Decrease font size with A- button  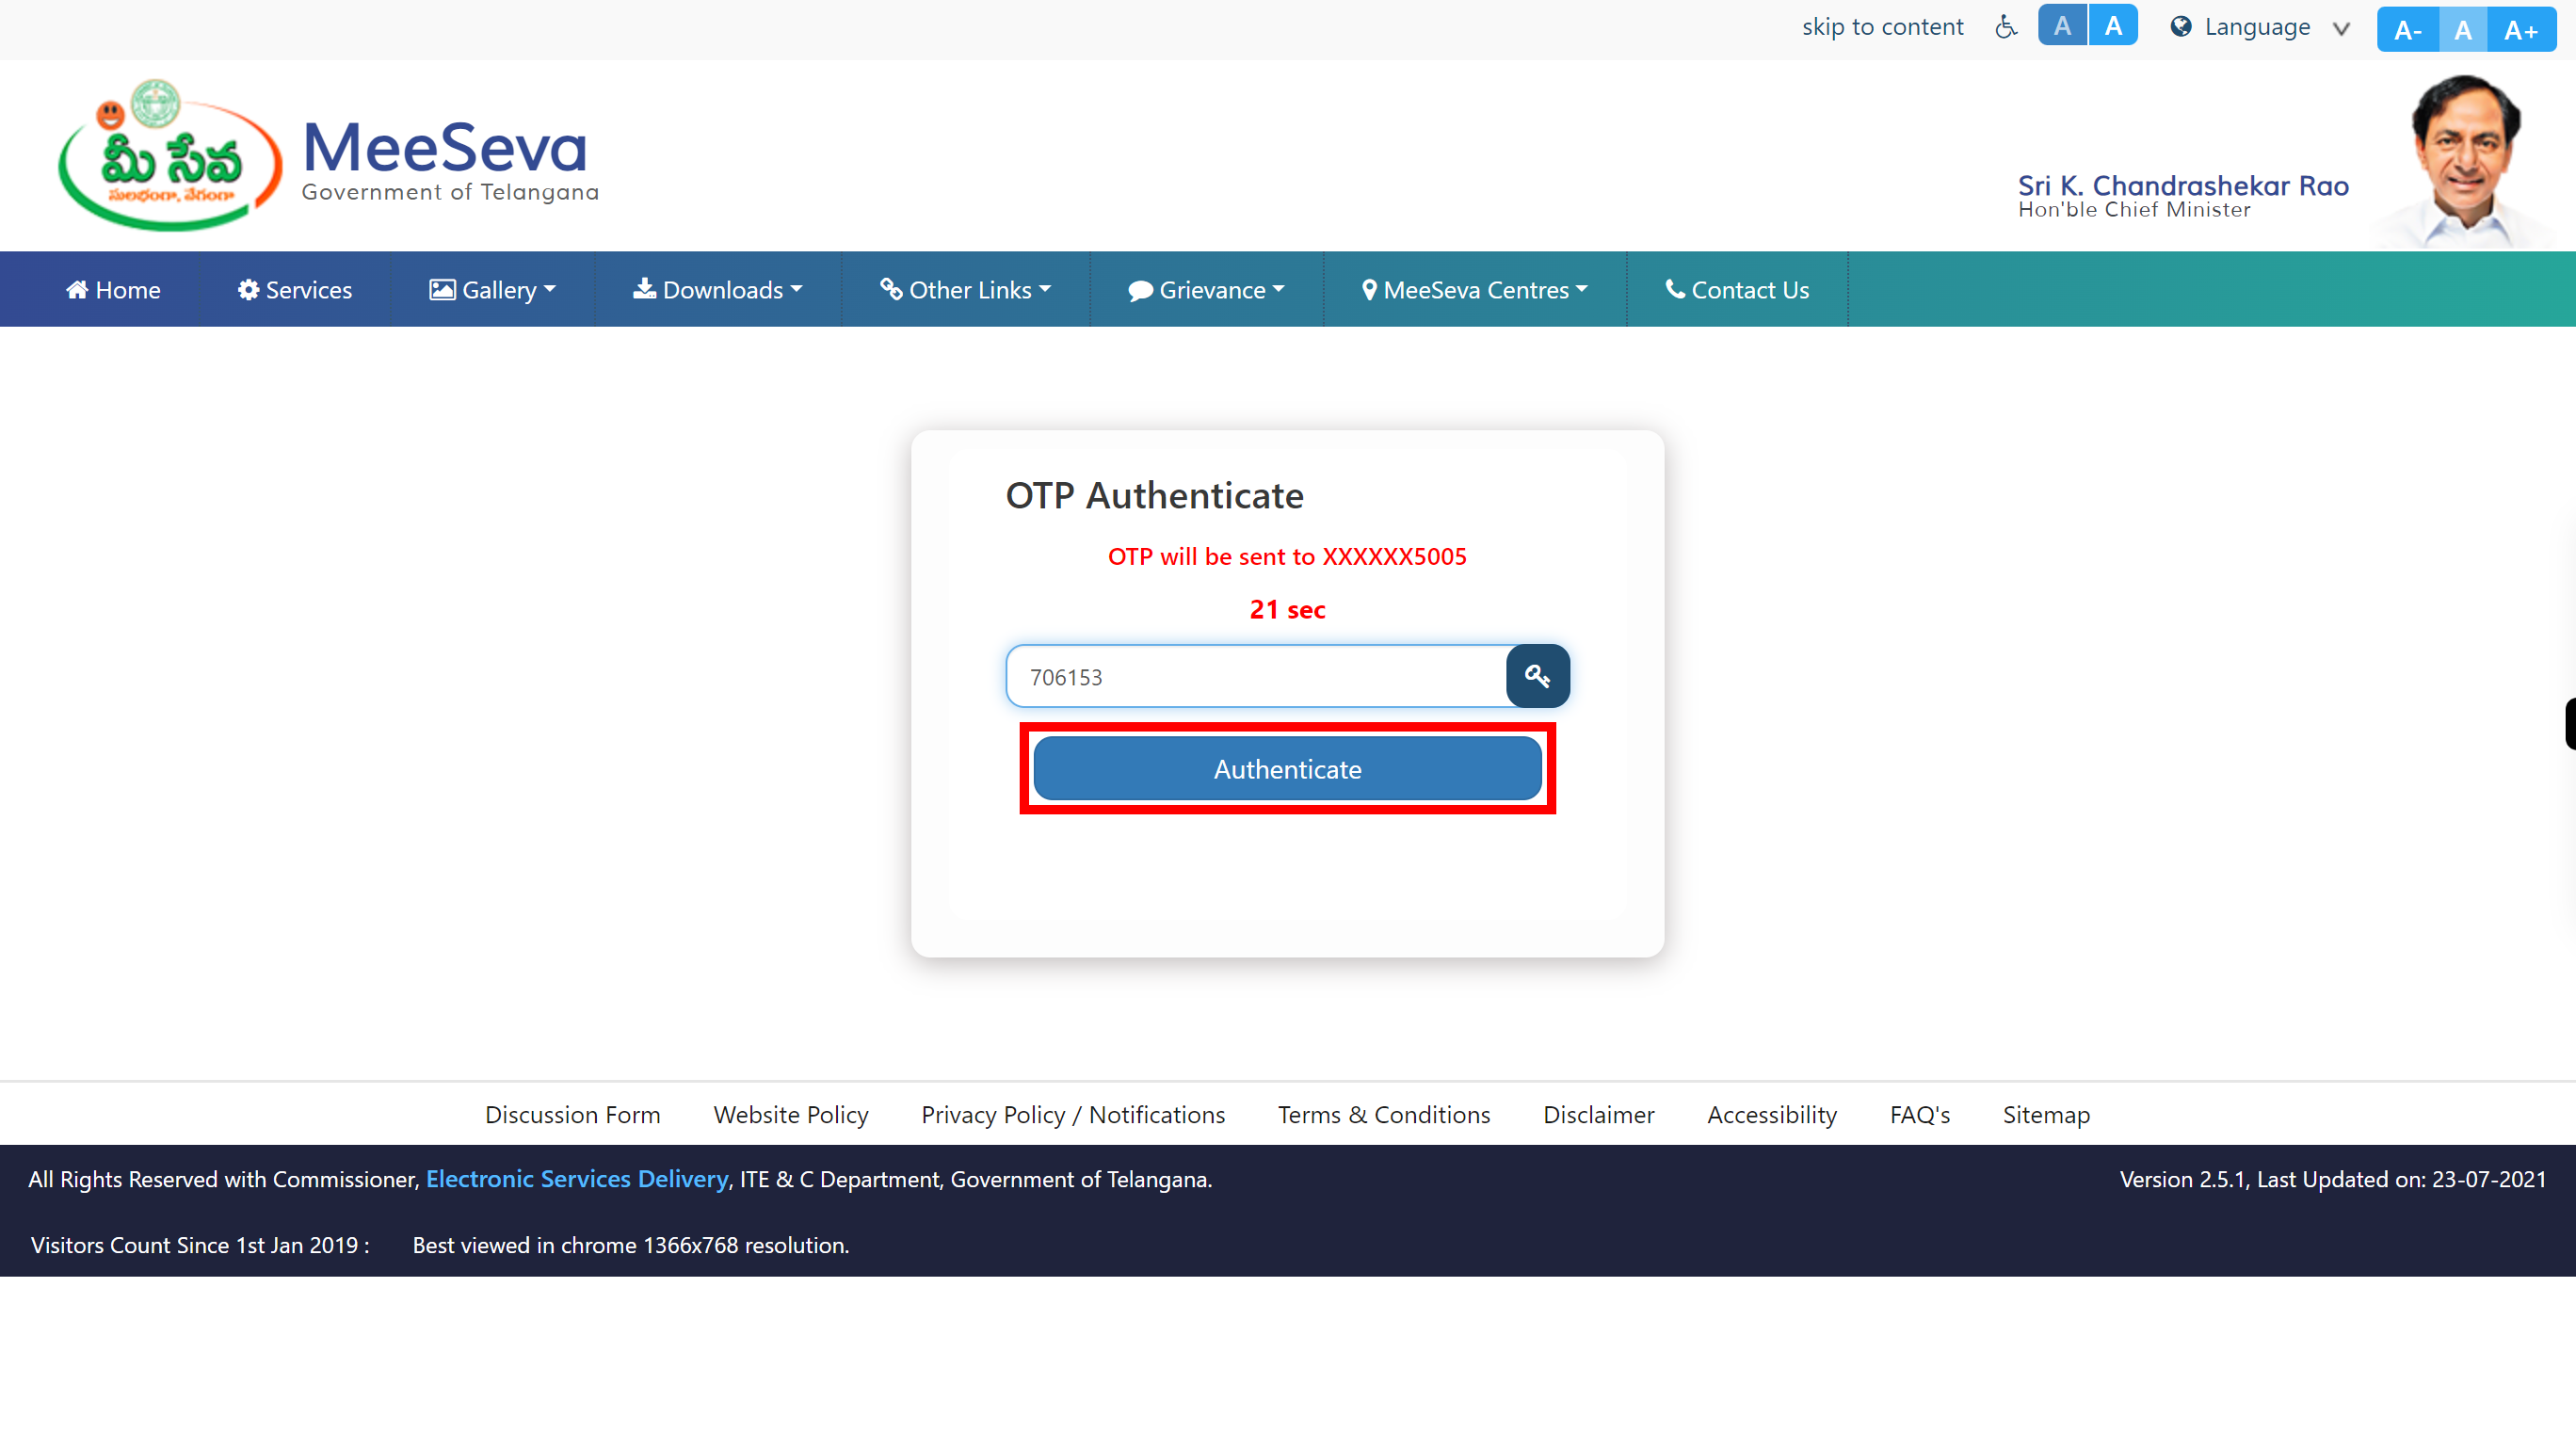tap(2407, 30)
